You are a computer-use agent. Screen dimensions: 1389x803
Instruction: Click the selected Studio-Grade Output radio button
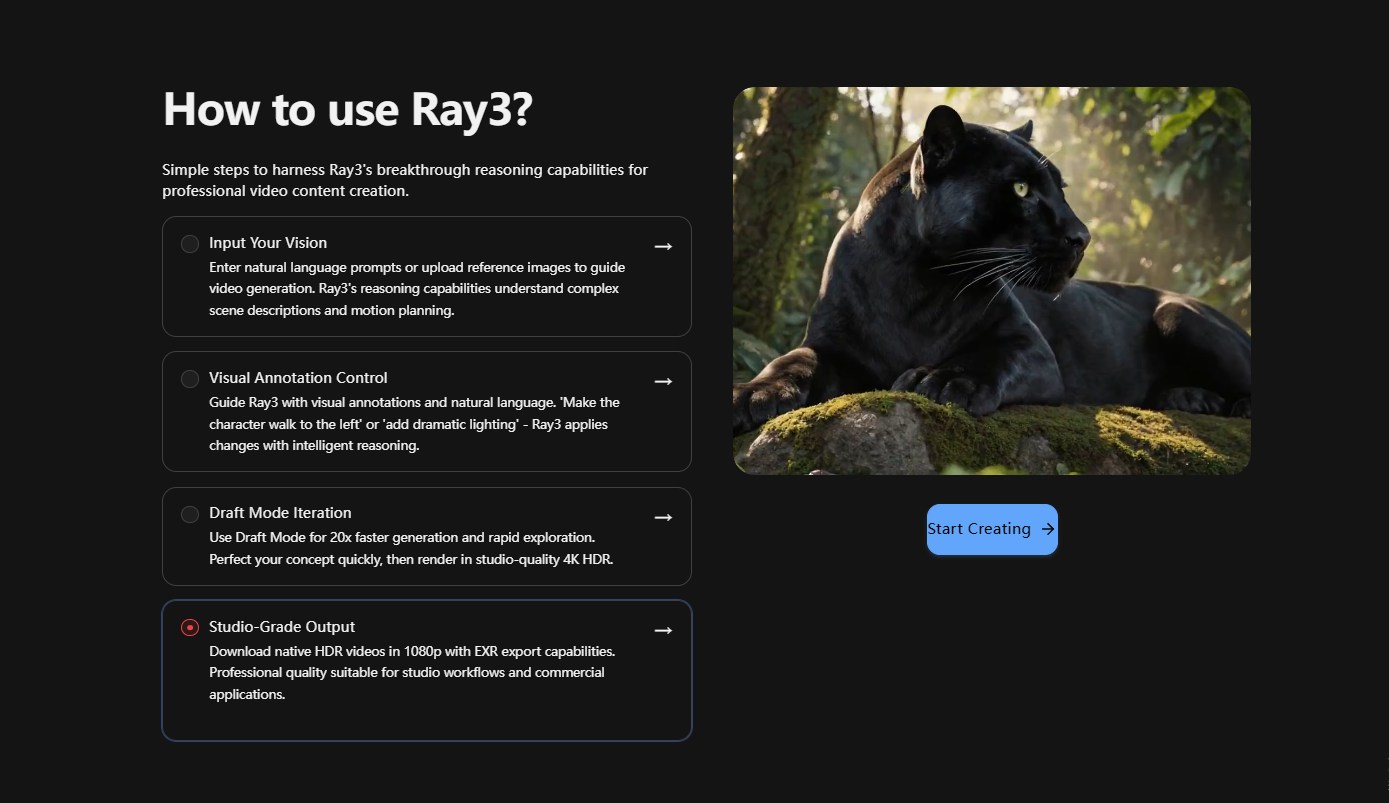[x=190, y=628]
